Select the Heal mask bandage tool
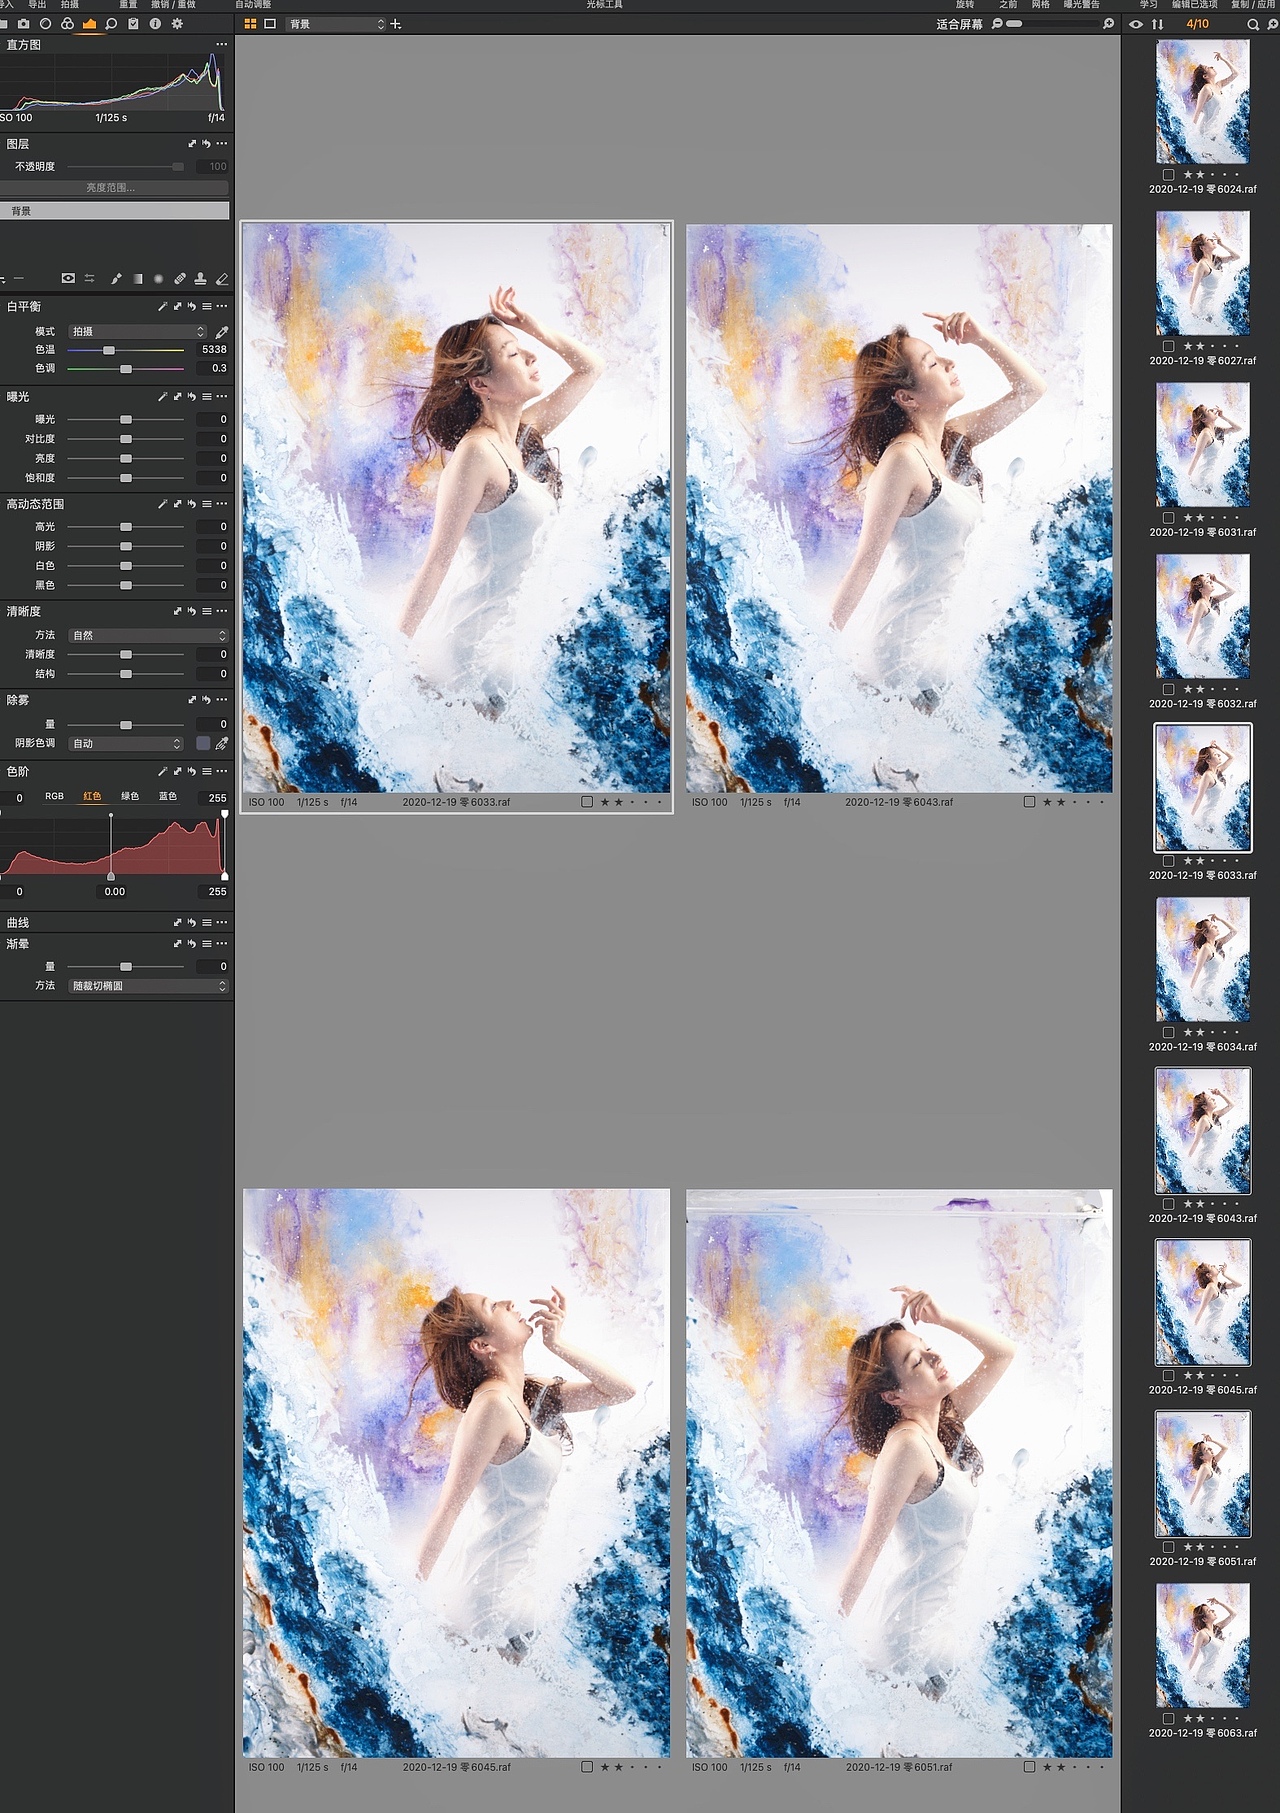 180,279
